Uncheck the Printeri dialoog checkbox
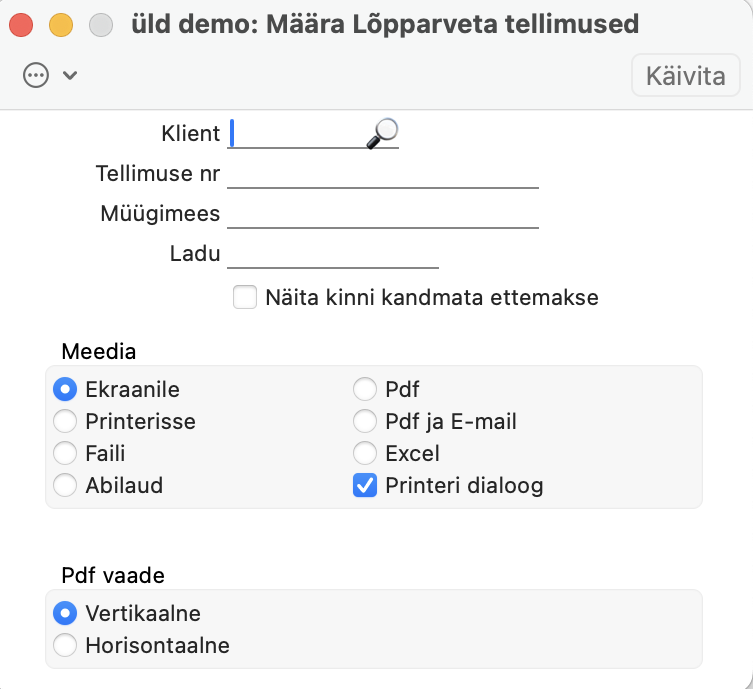Screen dimensions: 753x689 365,486
